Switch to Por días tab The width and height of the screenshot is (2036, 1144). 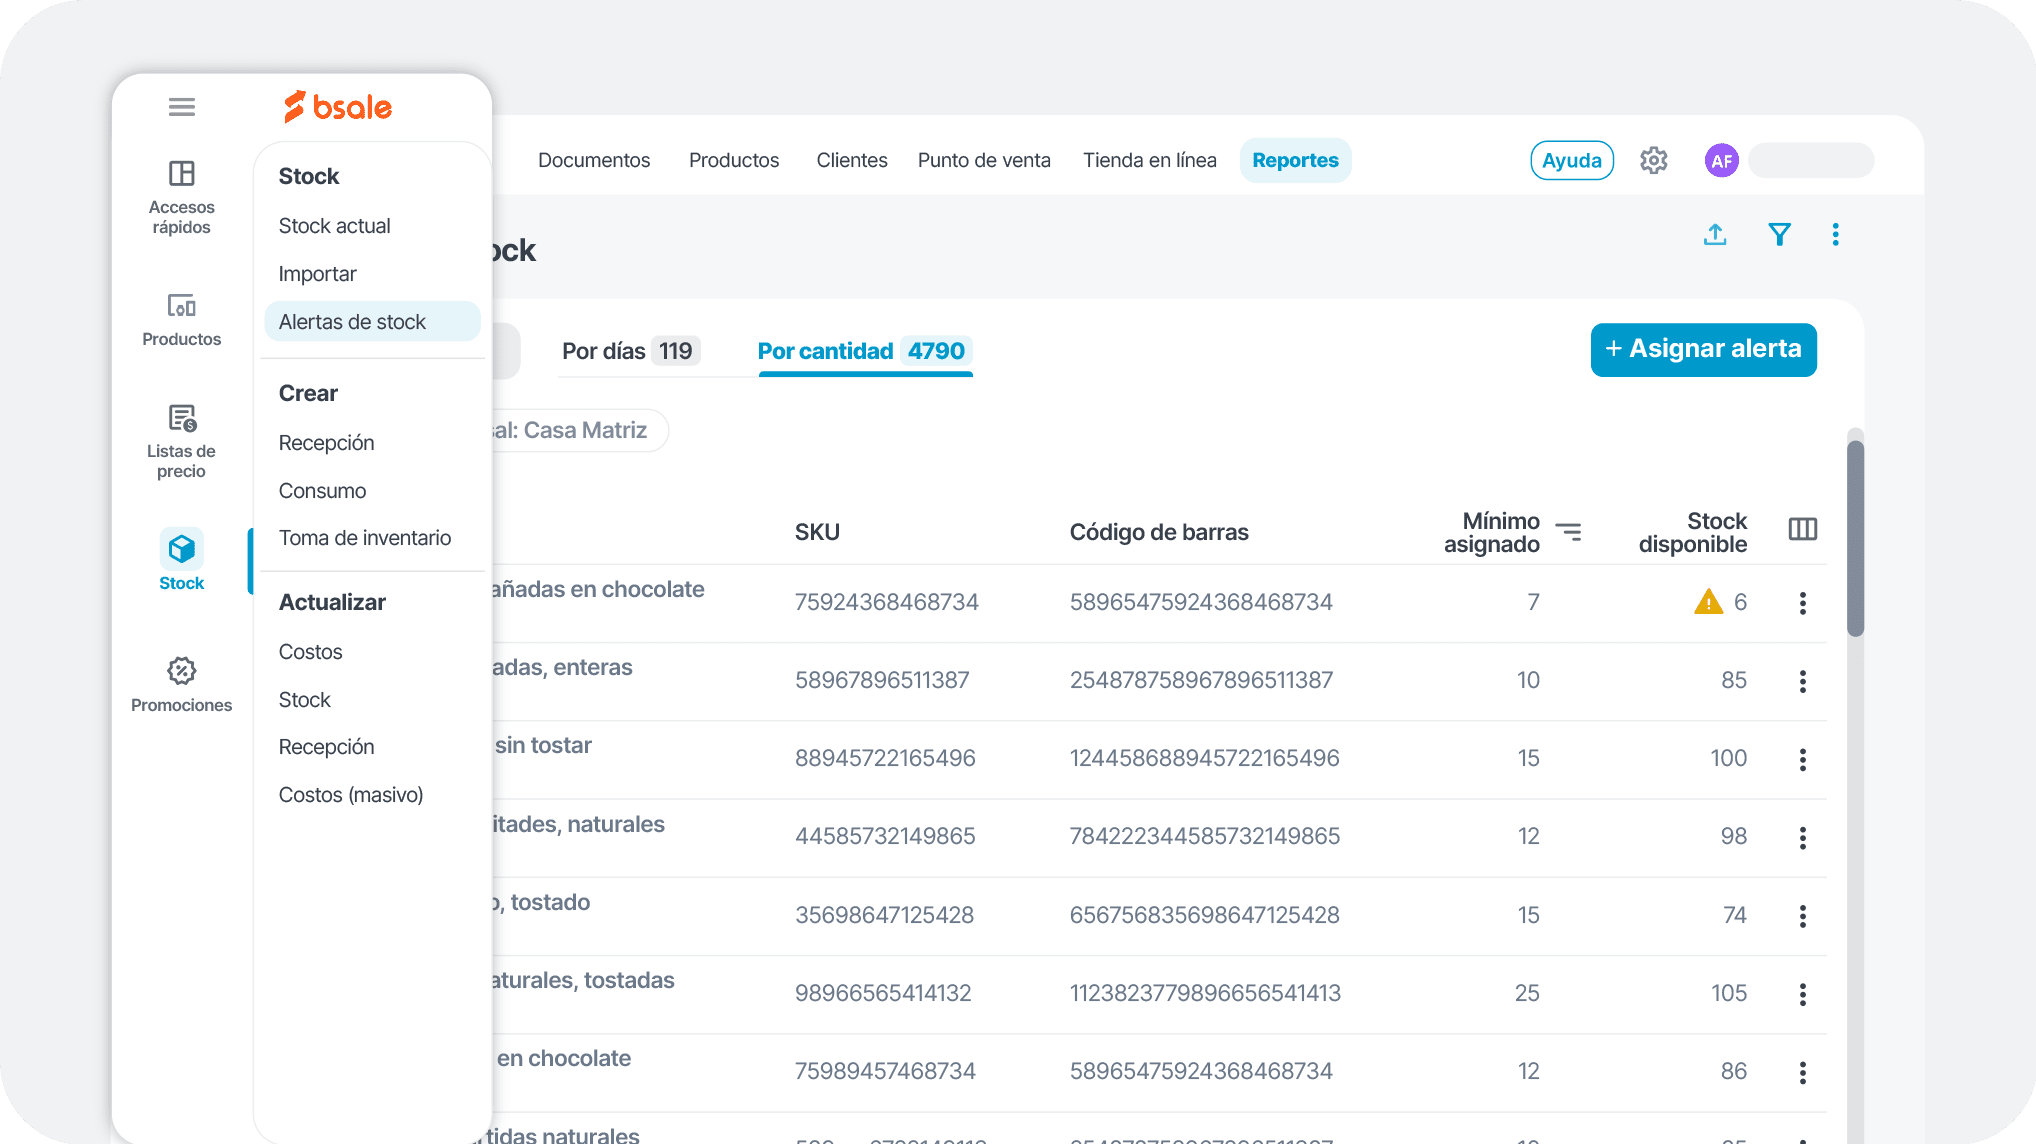coord(630,351)
